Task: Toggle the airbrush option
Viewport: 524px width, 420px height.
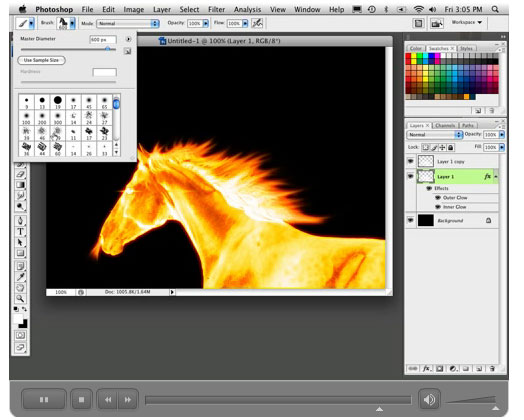Action: click(257, 23)
